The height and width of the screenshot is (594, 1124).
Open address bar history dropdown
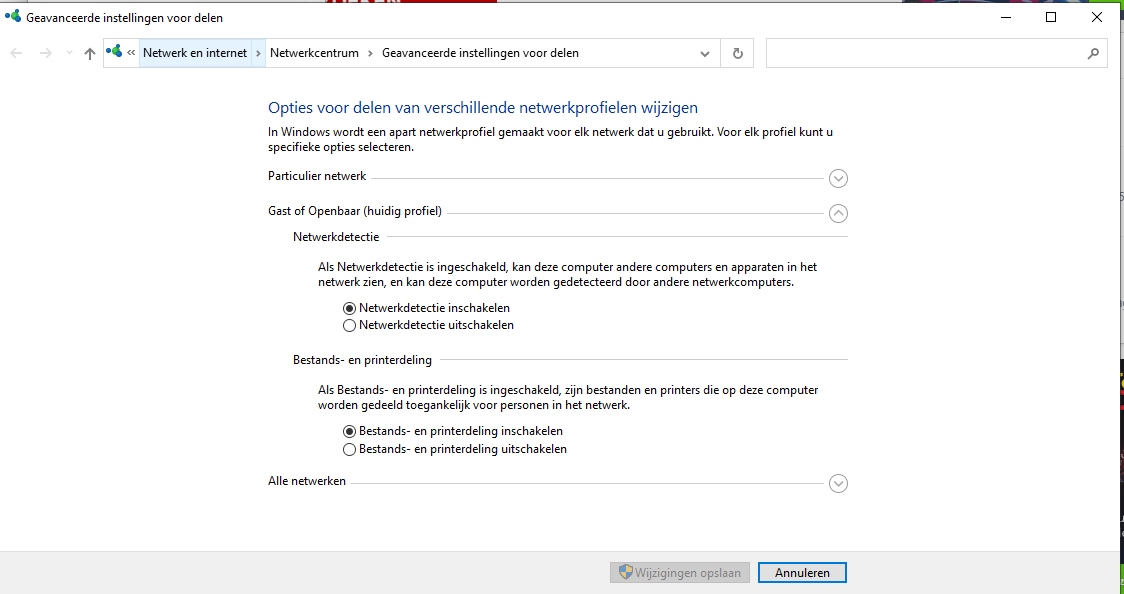(705, 54)
